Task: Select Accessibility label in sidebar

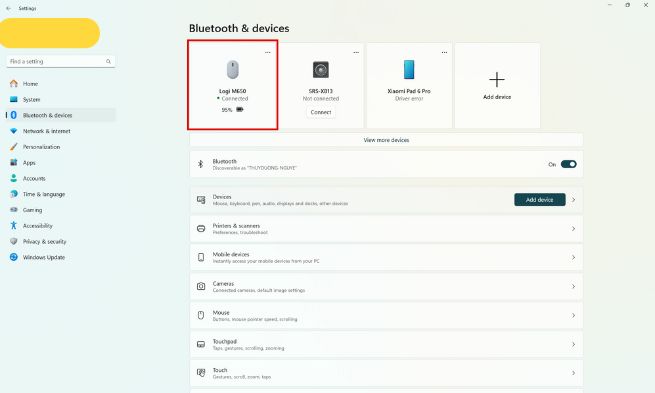Action: (38, 226)
